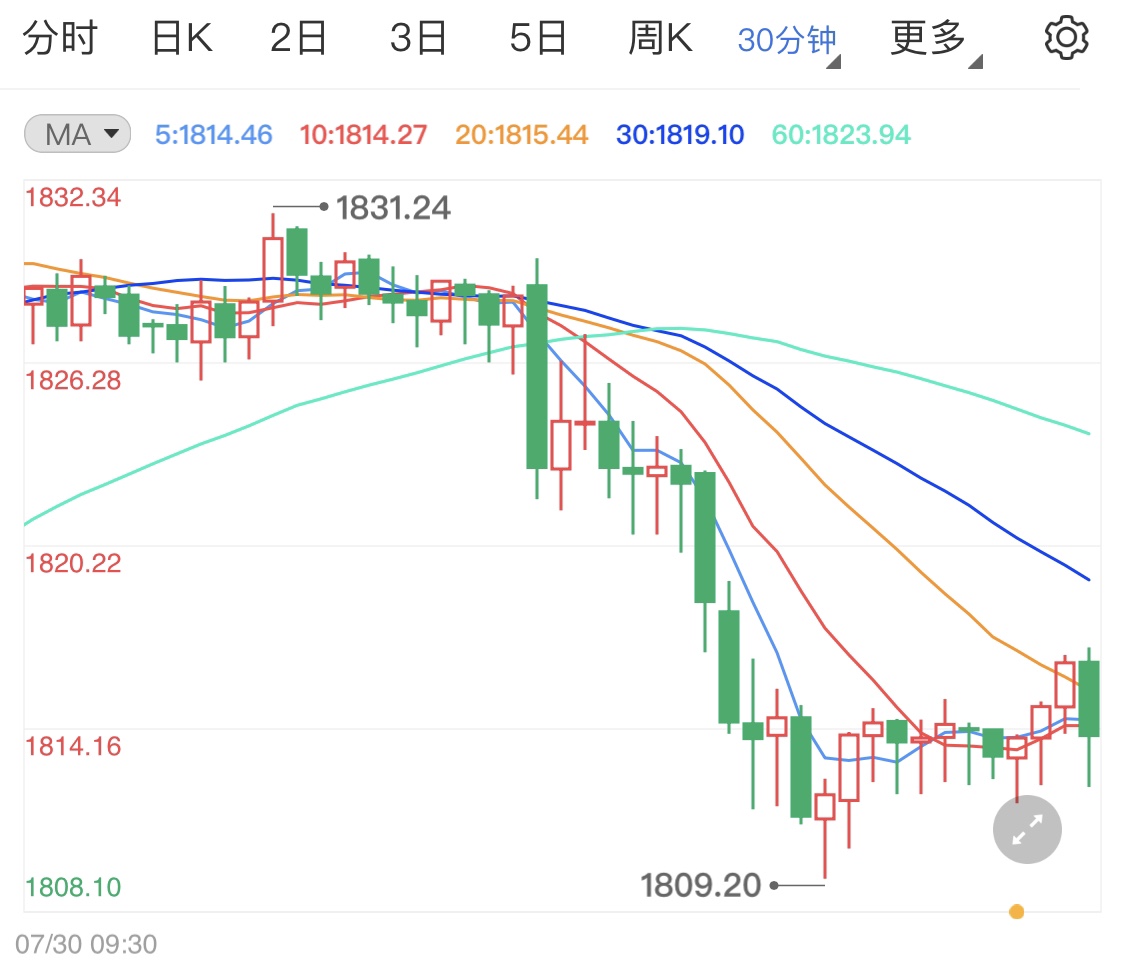
Task: Open the 30分钟 interval dropdown
Action: click(789, 41)
